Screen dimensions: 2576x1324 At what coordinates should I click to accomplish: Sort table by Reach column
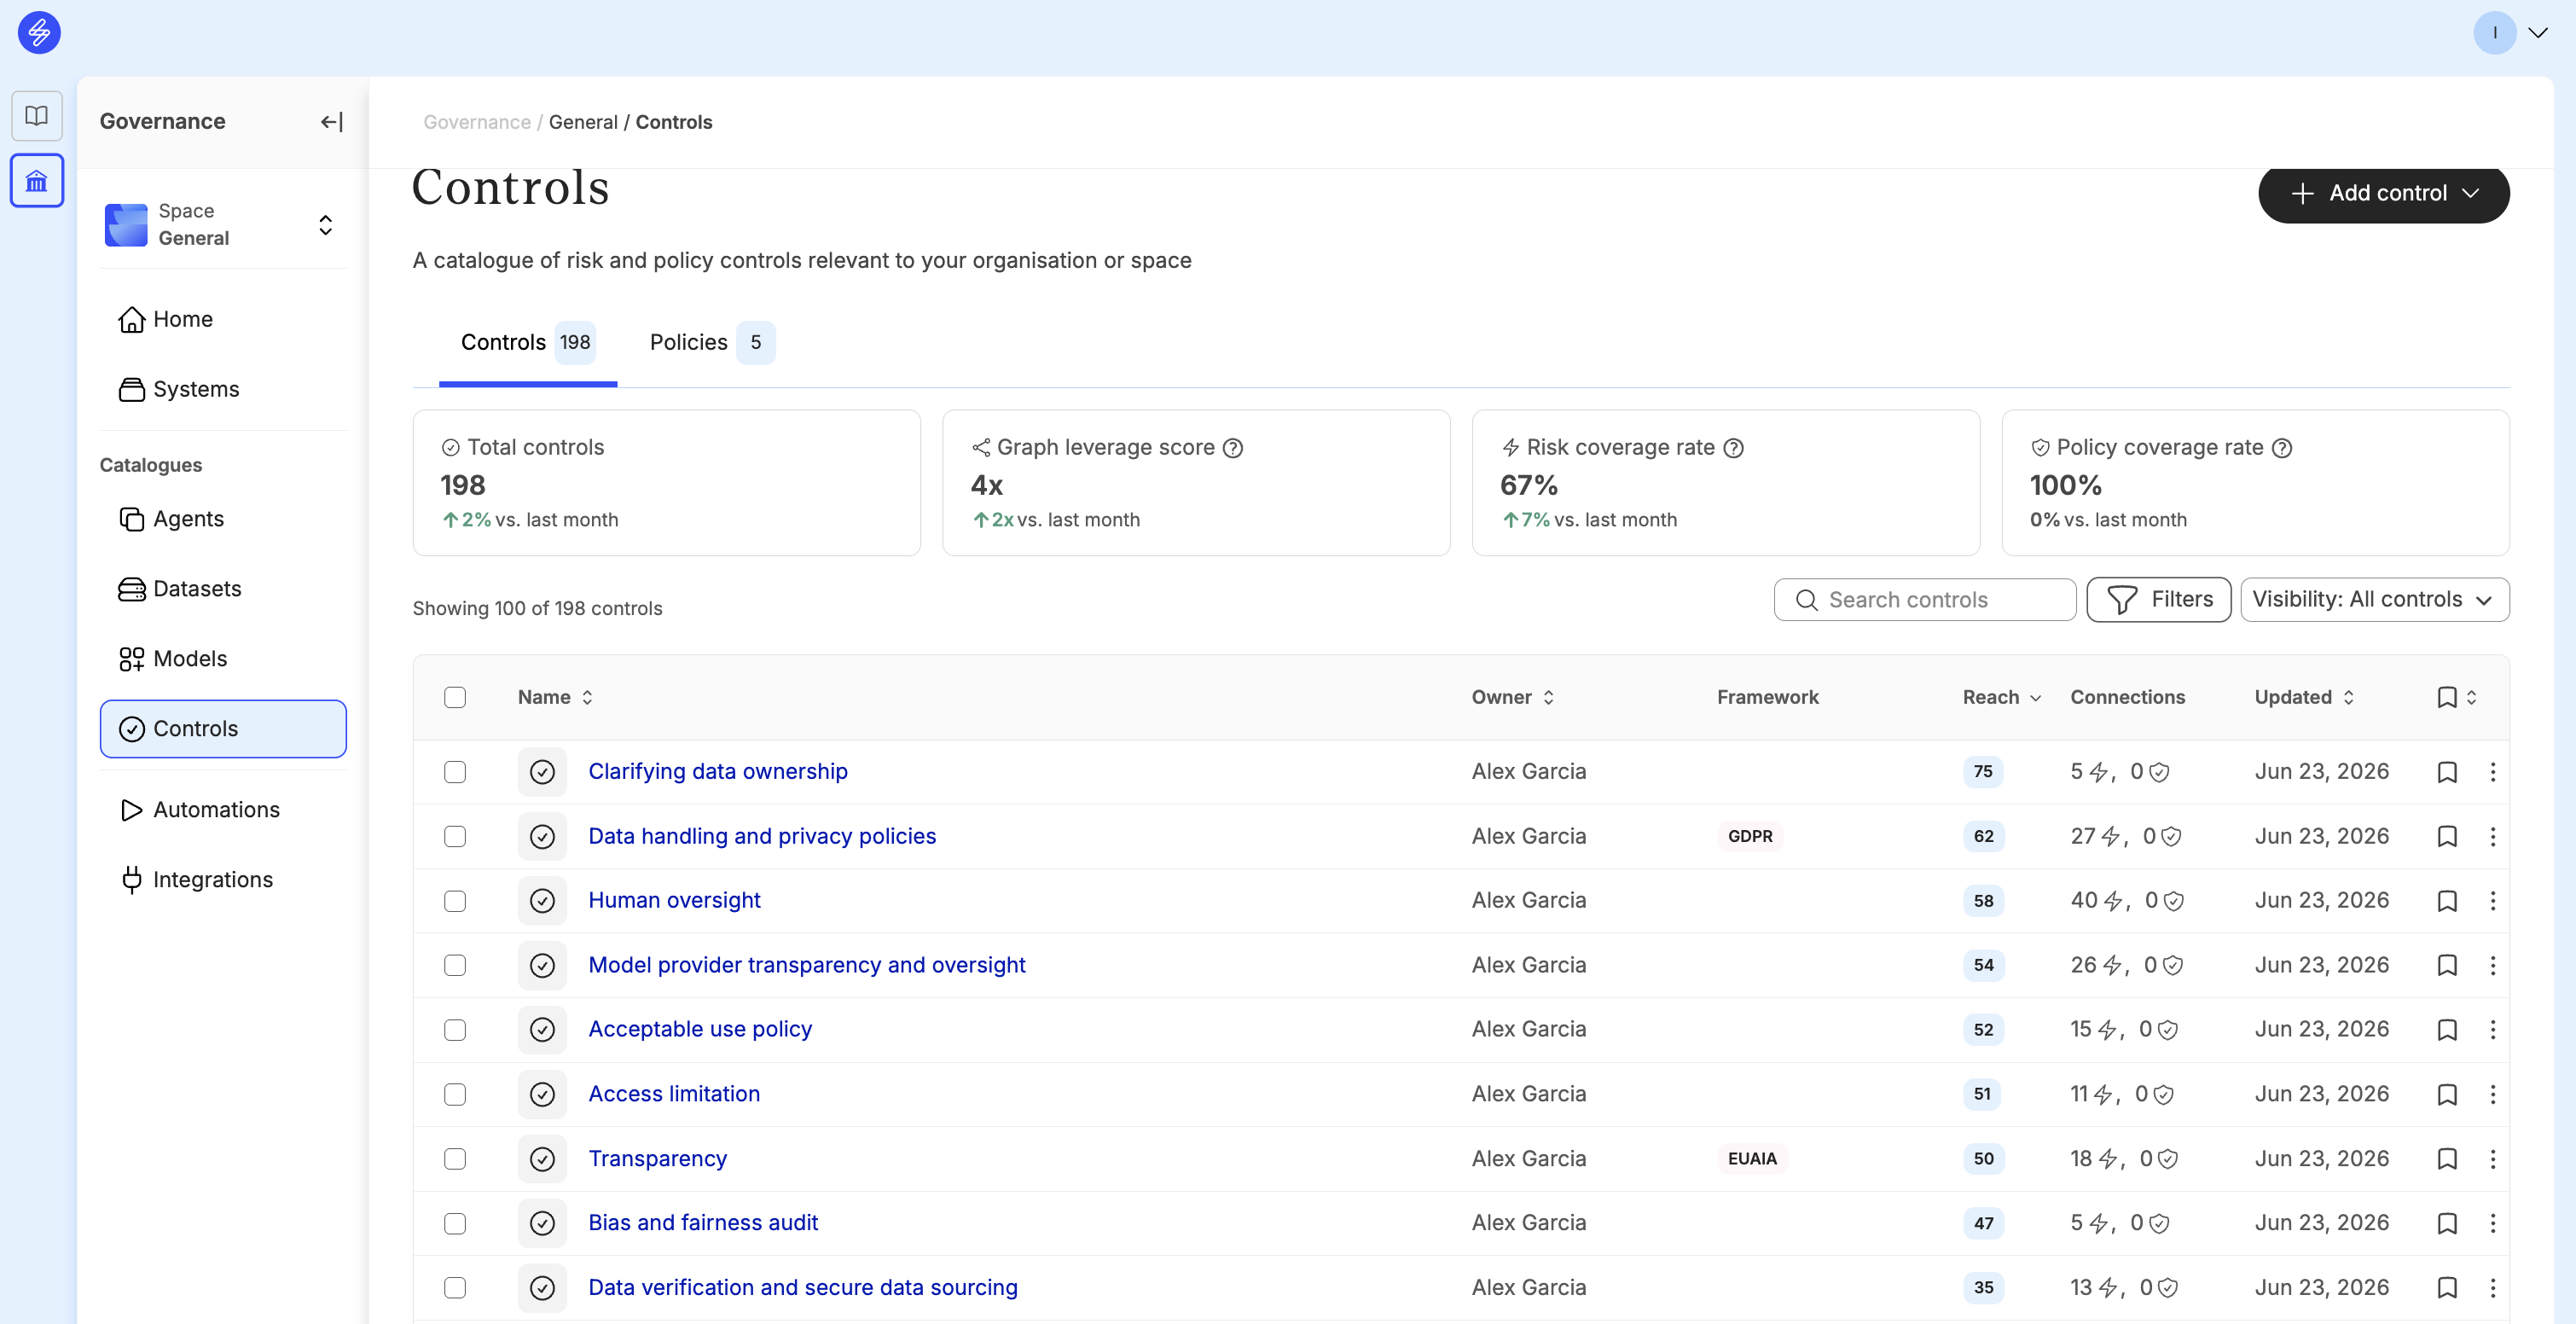tap(2001, 698)
